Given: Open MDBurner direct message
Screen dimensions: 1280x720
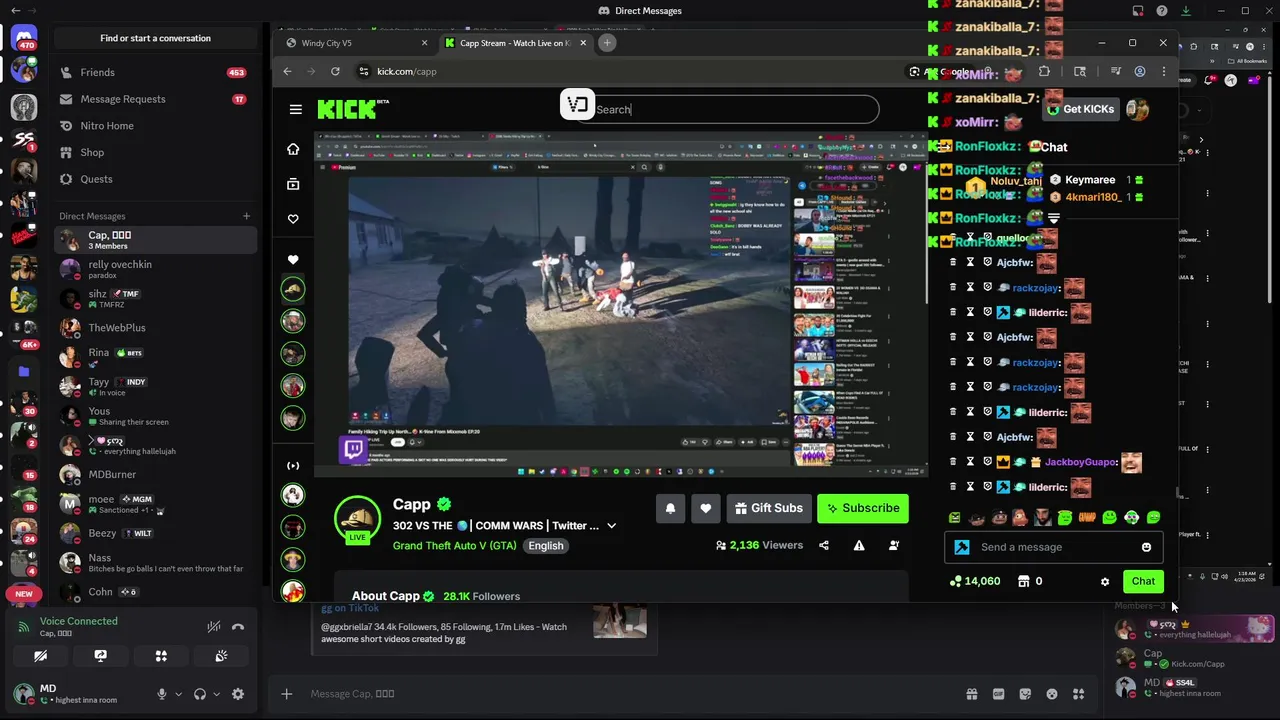Looking at the screenshot, I should (x=155, y=475).
